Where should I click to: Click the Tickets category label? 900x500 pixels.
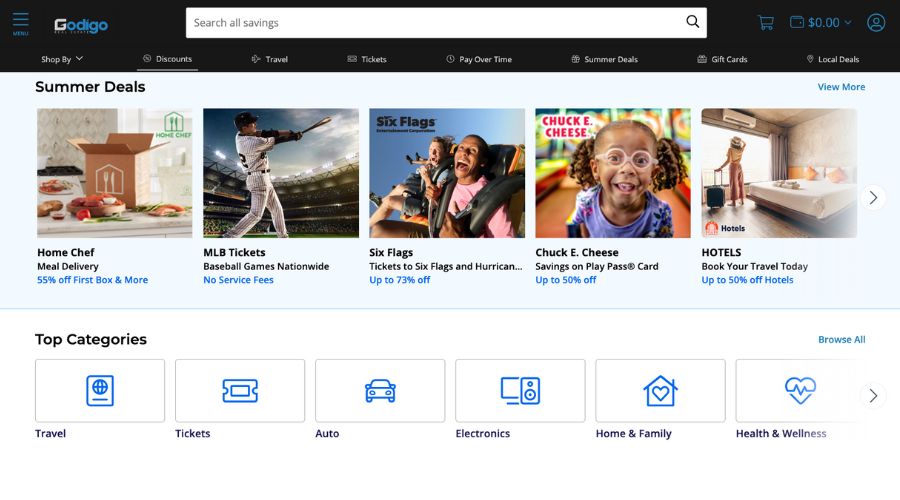pyautogui.click(x=193, y=433)
